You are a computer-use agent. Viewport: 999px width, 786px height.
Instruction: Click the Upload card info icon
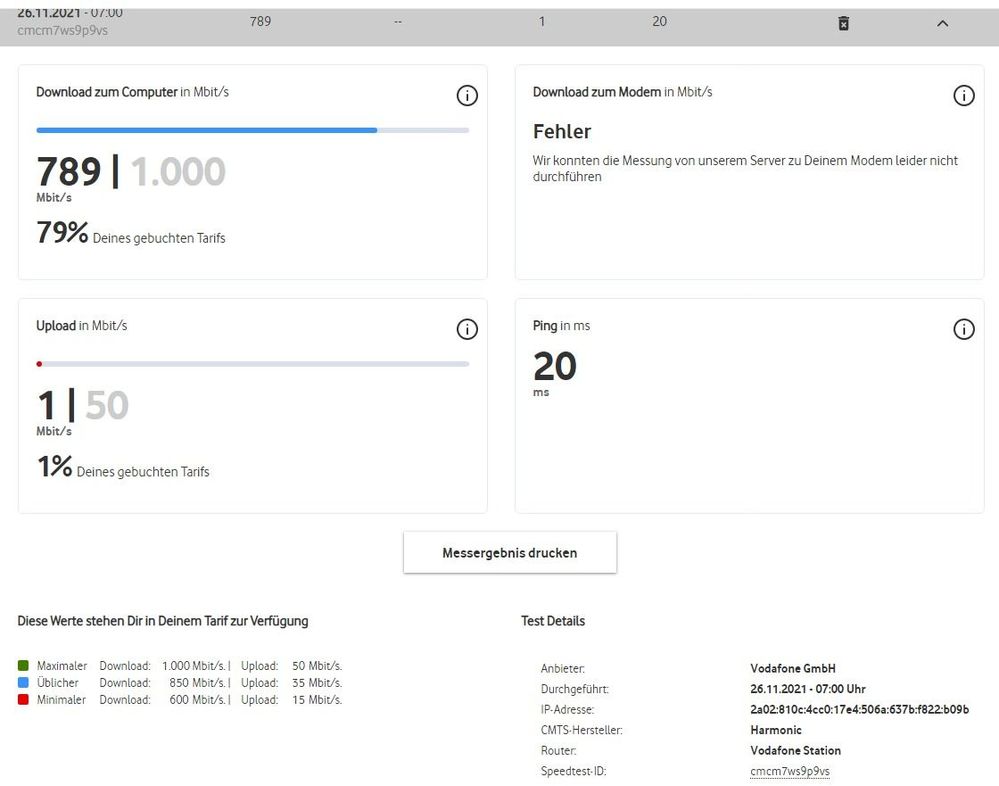click(x=467, y=330)
